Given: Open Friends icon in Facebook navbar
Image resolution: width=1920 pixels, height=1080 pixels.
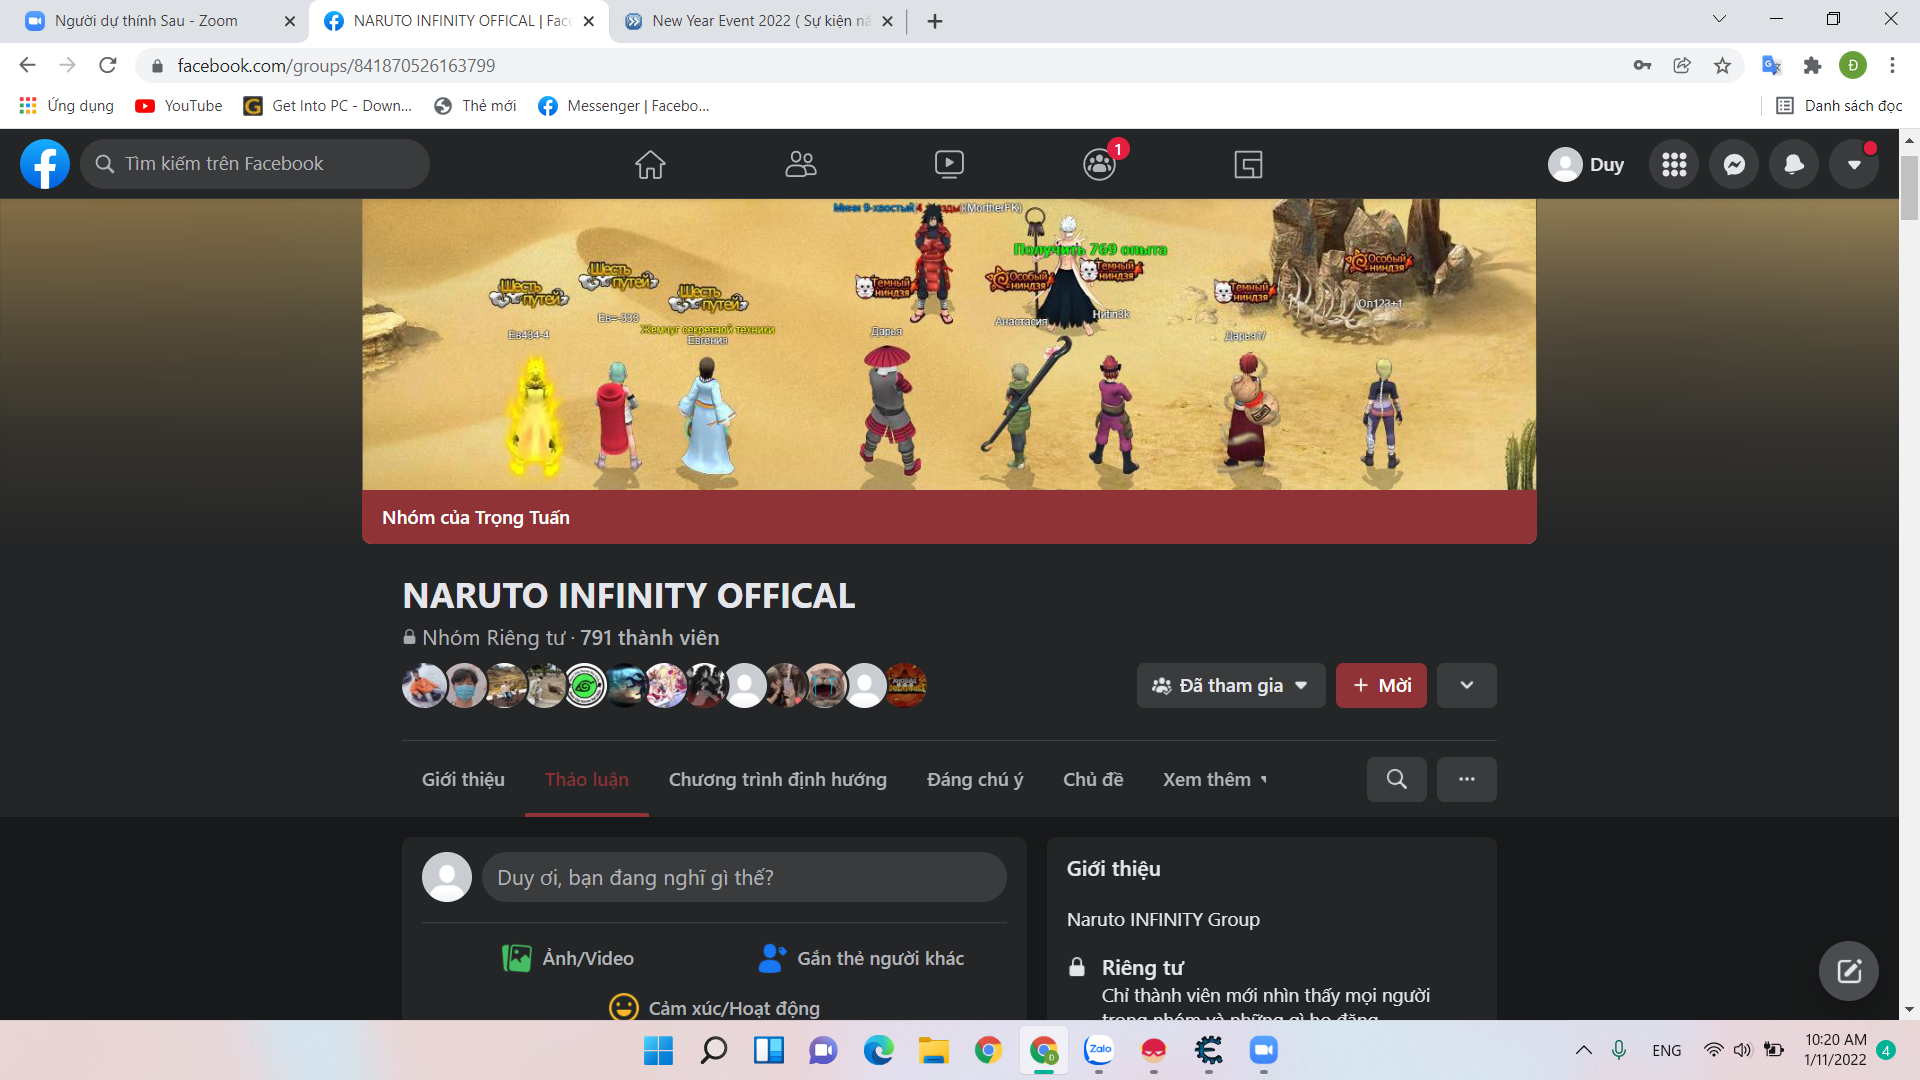Looking at the screenshot, I should 800,164.
